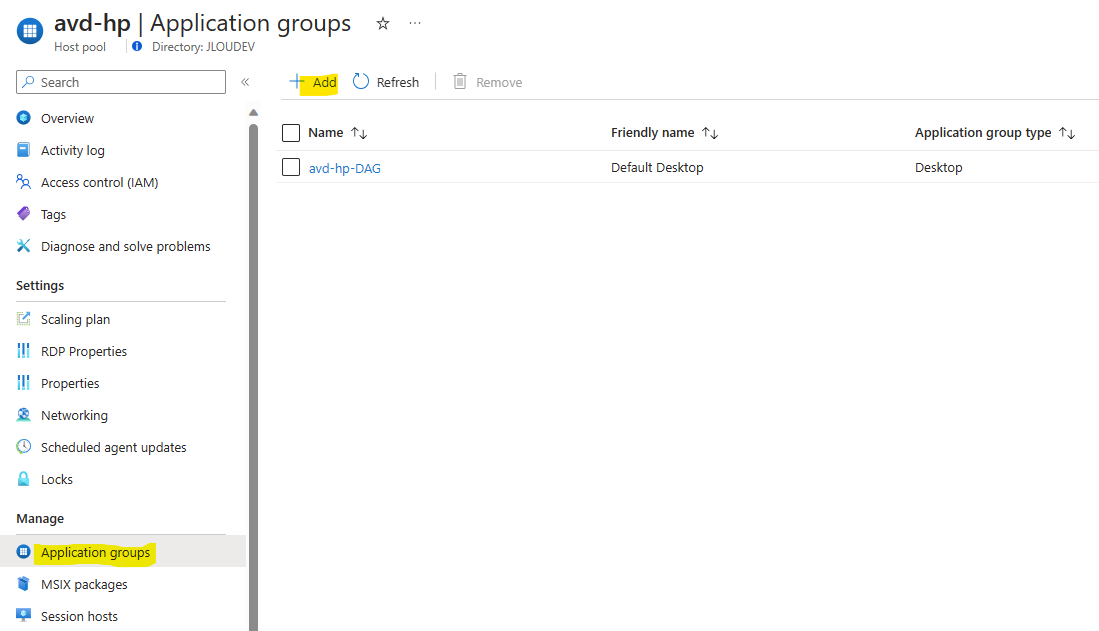Click the avd-hp host pool icon
Image resolution: width=1099 pixels, height=631 pixels.
[x=29, y=31]
